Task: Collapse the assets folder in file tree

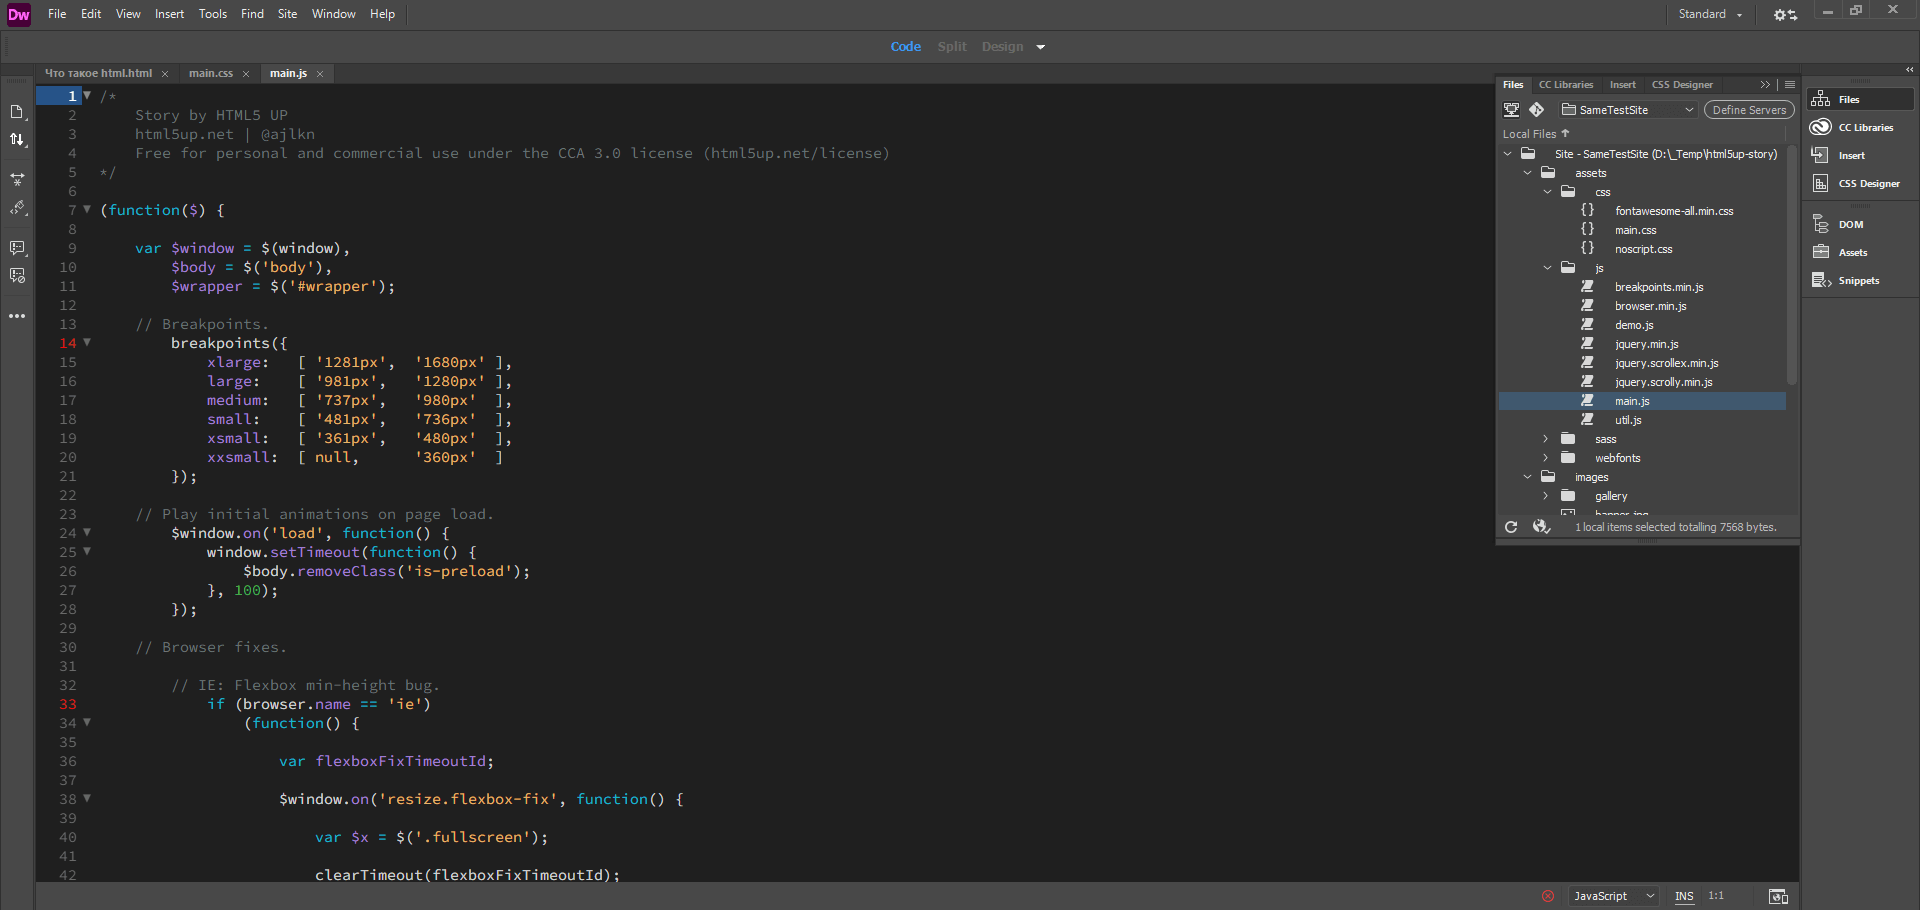Action: tap(1528, 173)
